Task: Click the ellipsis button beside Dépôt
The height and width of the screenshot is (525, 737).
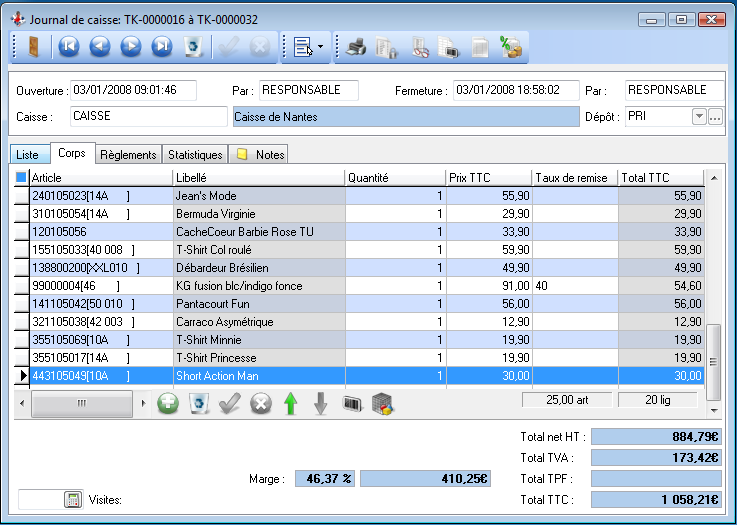Action: click(x=715, y=116)
